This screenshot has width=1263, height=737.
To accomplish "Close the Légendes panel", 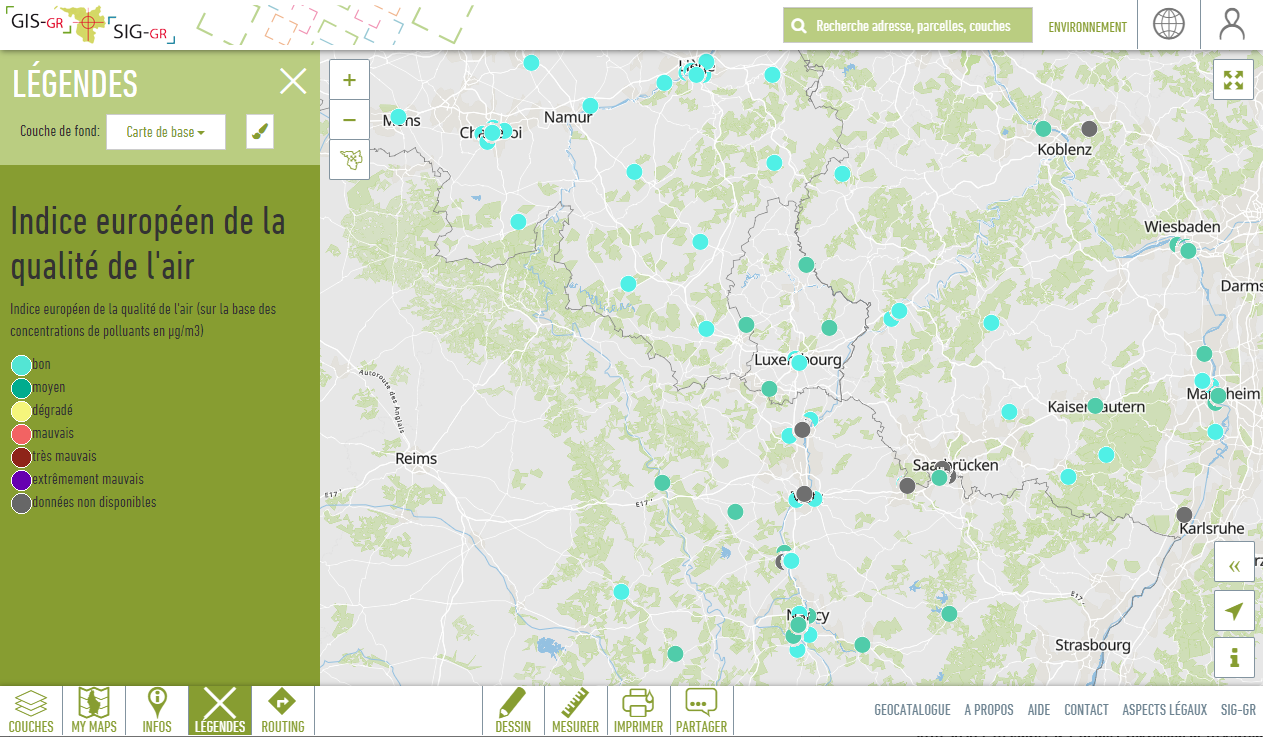I will click(x=293, y=82).
